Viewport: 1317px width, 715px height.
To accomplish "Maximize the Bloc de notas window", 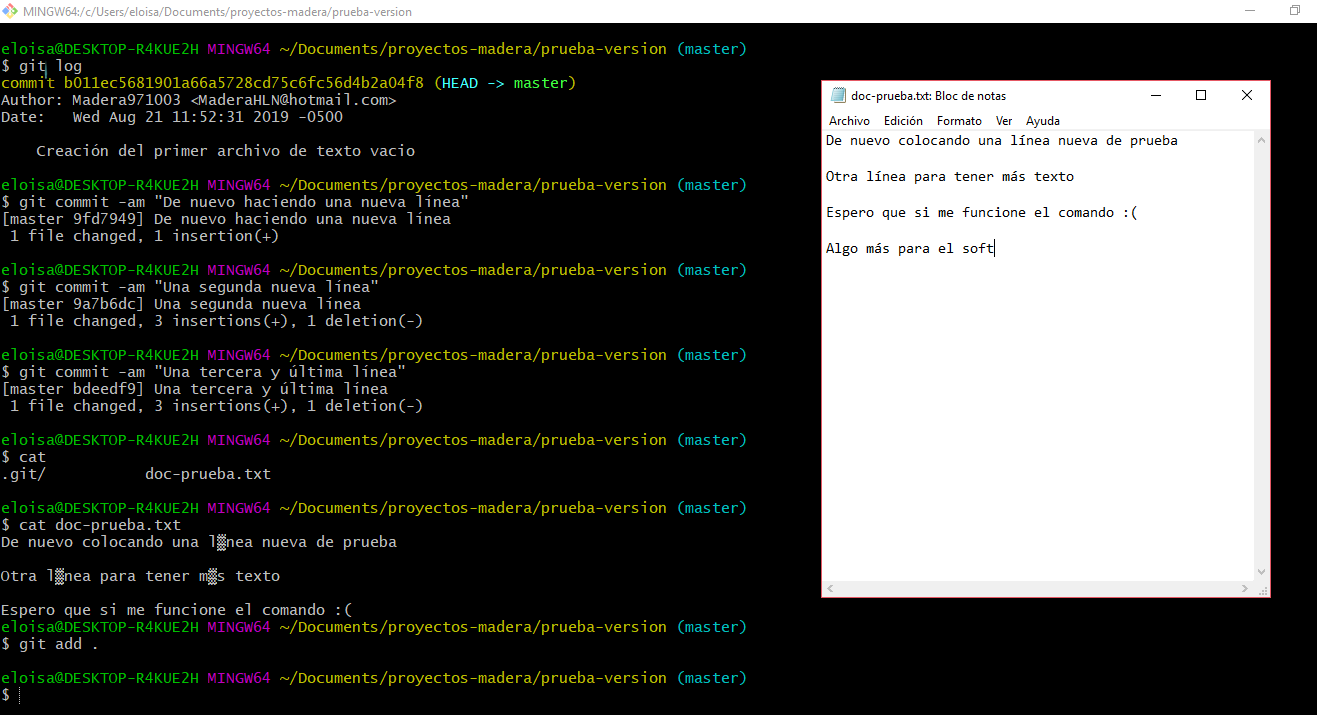I will tap(1201, 96).
